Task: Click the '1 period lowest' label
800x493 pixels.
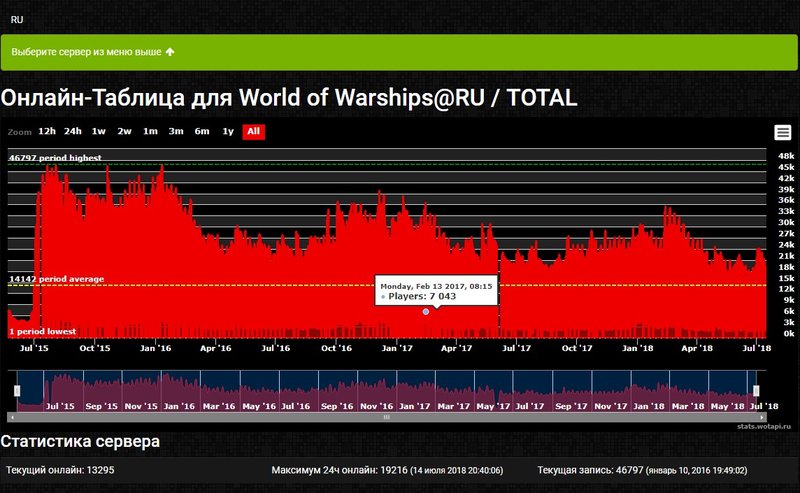Action: (42, 331)
